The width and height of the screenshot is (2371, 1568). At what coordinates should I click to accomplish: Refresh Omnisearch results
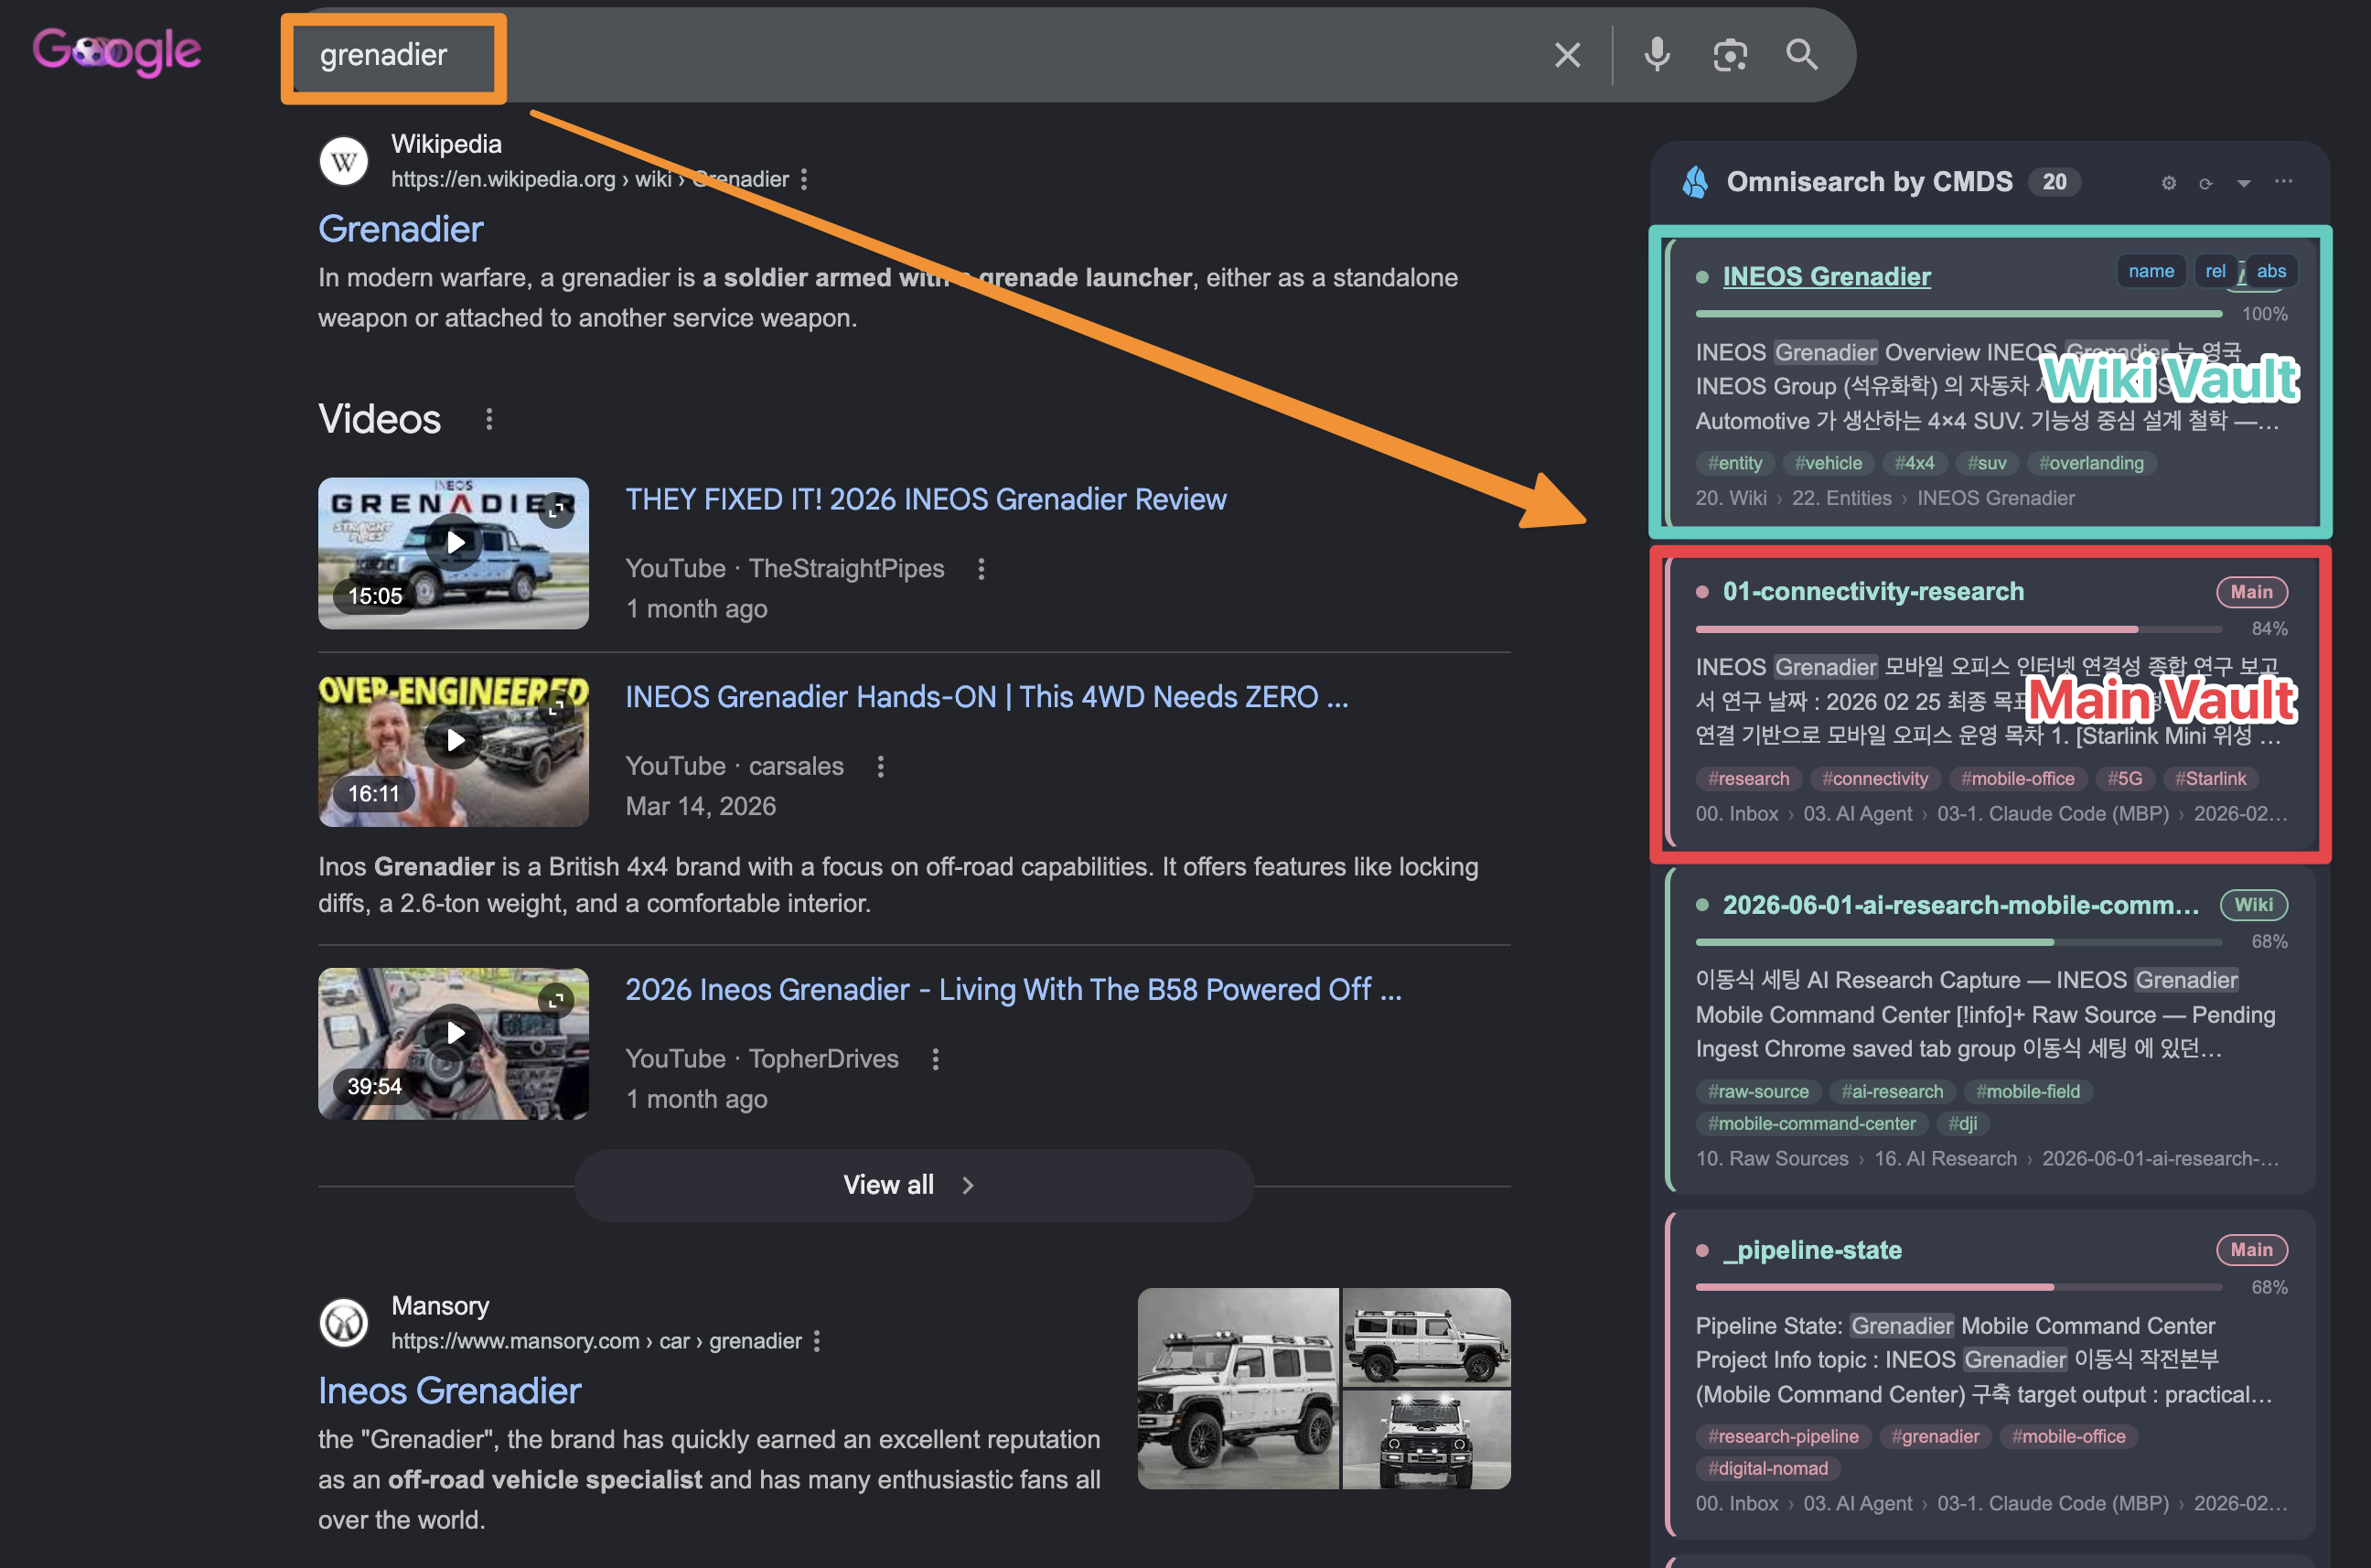2205,183
